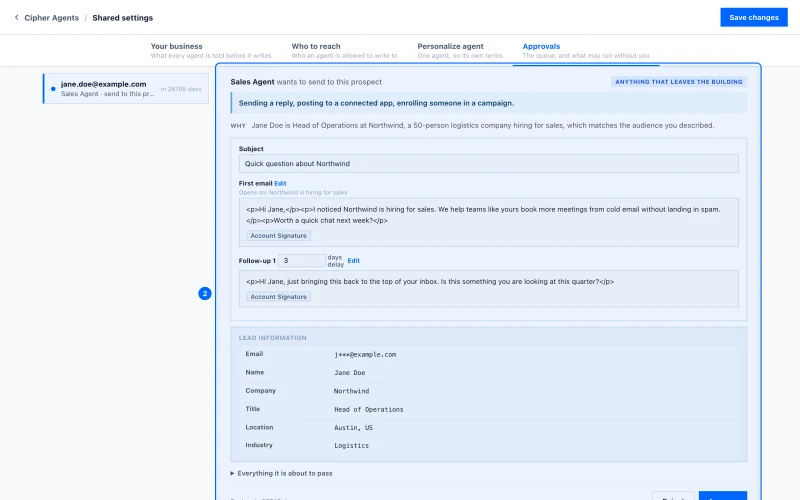Click the Opens on: Northwind is hiring text
This screenshot has height=500, width=800.
point(293,193)
